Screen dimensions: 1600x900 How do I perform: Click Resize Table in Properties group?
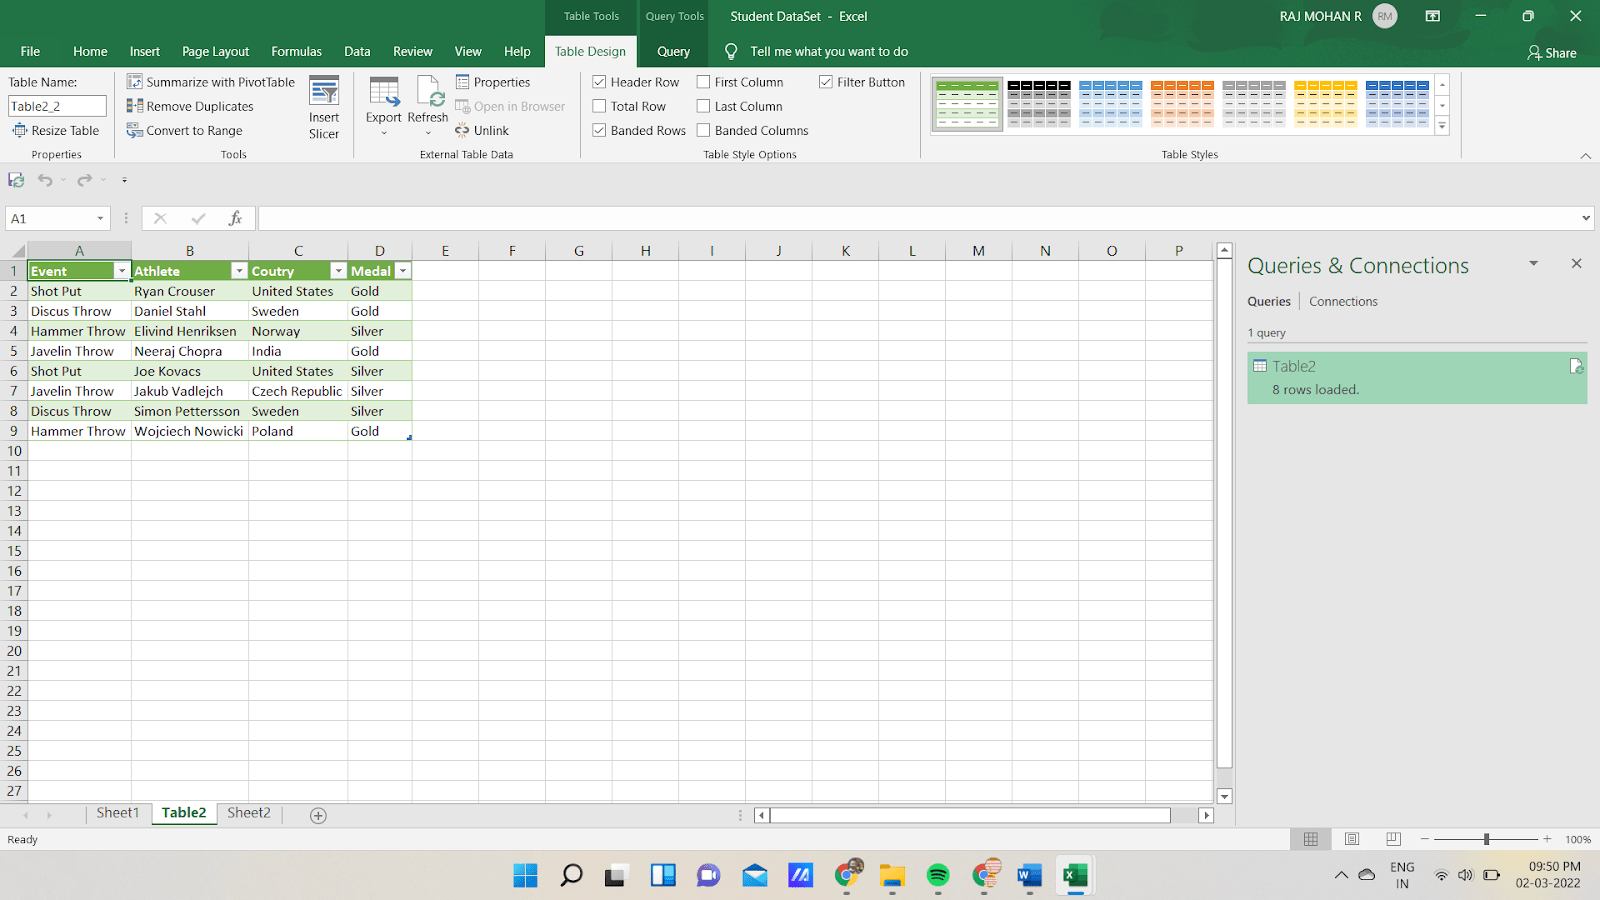(x=57, y=130)
